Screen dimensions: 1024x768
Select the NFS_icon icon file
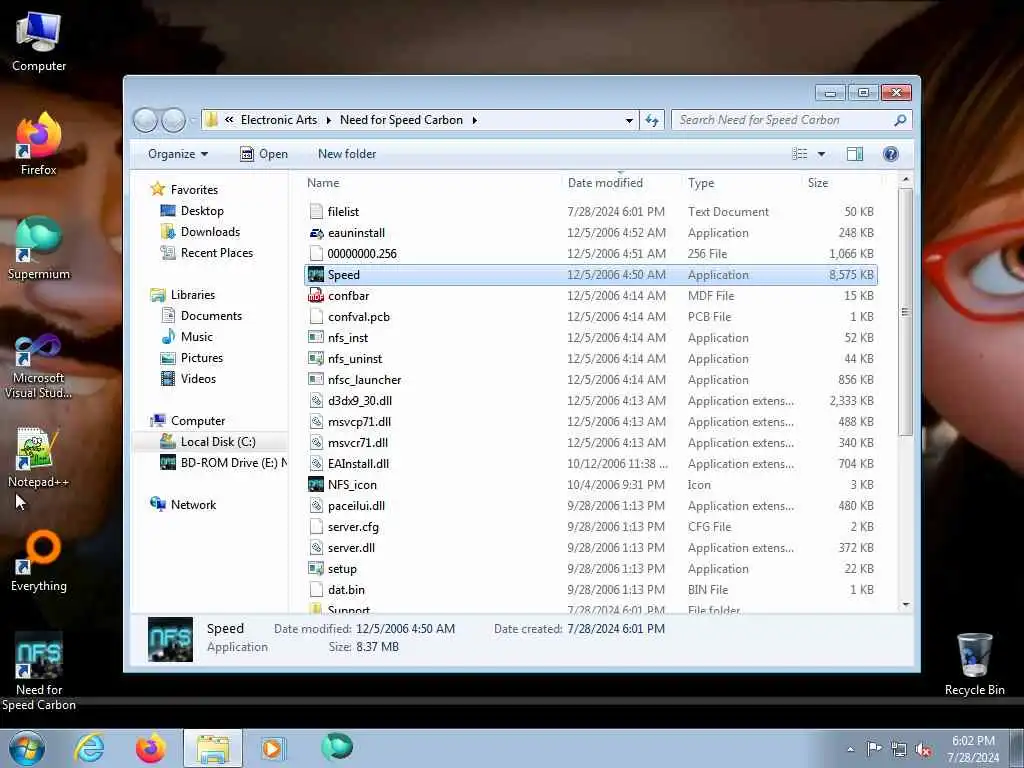point(591,485)
